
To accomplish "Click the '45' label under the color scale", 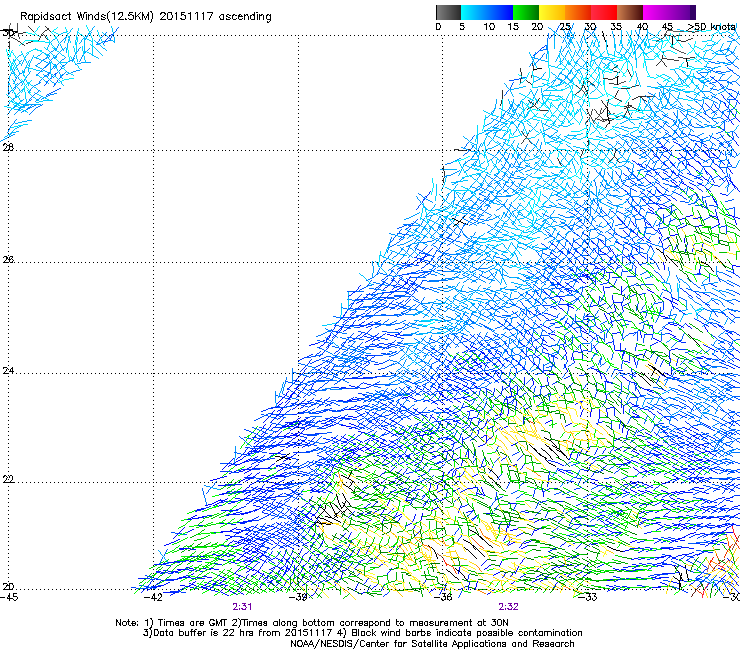I will tap(667, 27).
